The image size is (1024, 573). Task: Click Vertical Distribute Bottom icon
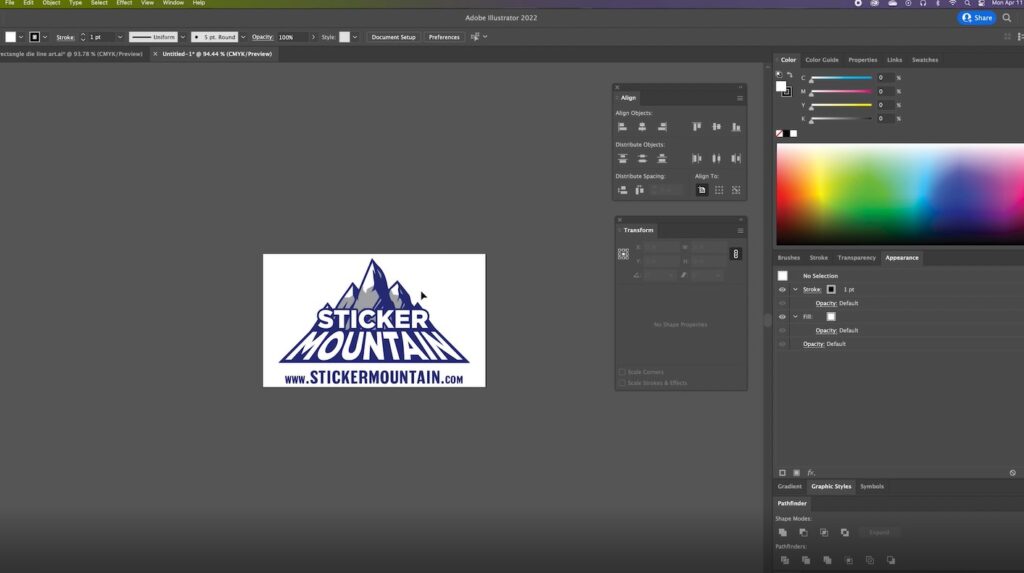(662, 158)
